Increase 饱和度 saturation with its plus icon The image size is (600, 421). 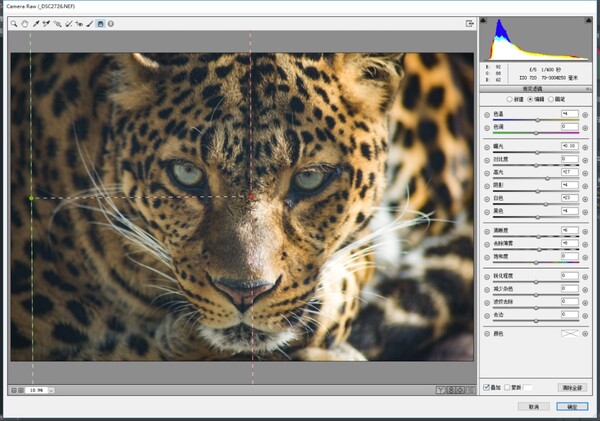585,258
